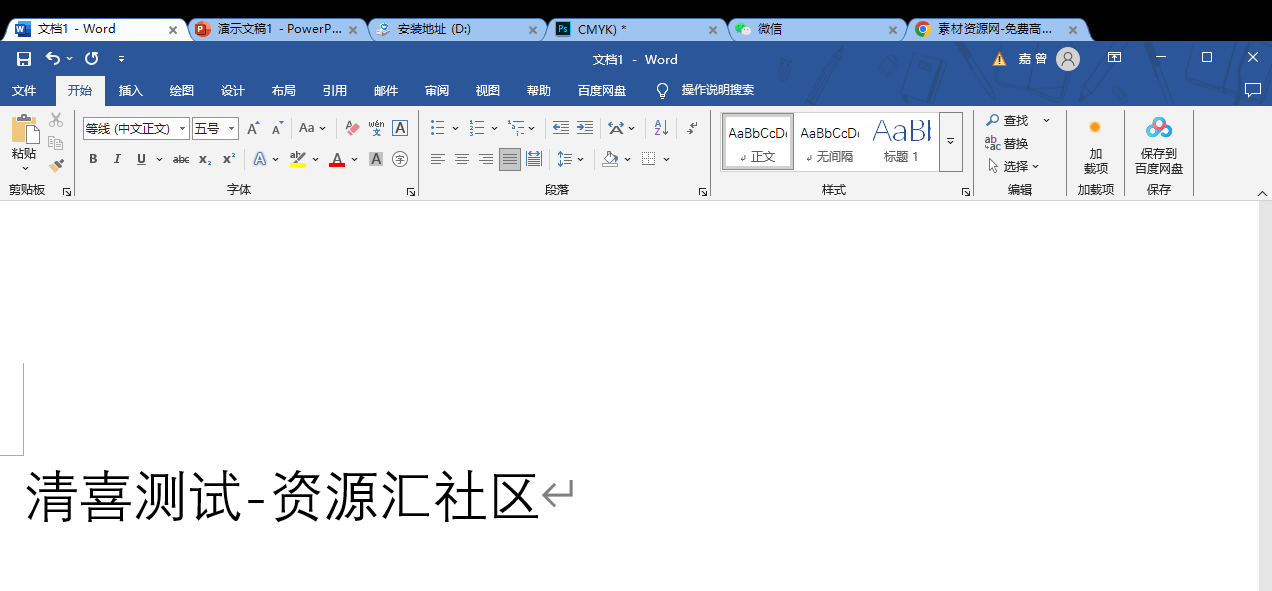Toggle show/hide paragraph marks
The width and height of the screenshot is (1272, 591).
tap(692, 127)
